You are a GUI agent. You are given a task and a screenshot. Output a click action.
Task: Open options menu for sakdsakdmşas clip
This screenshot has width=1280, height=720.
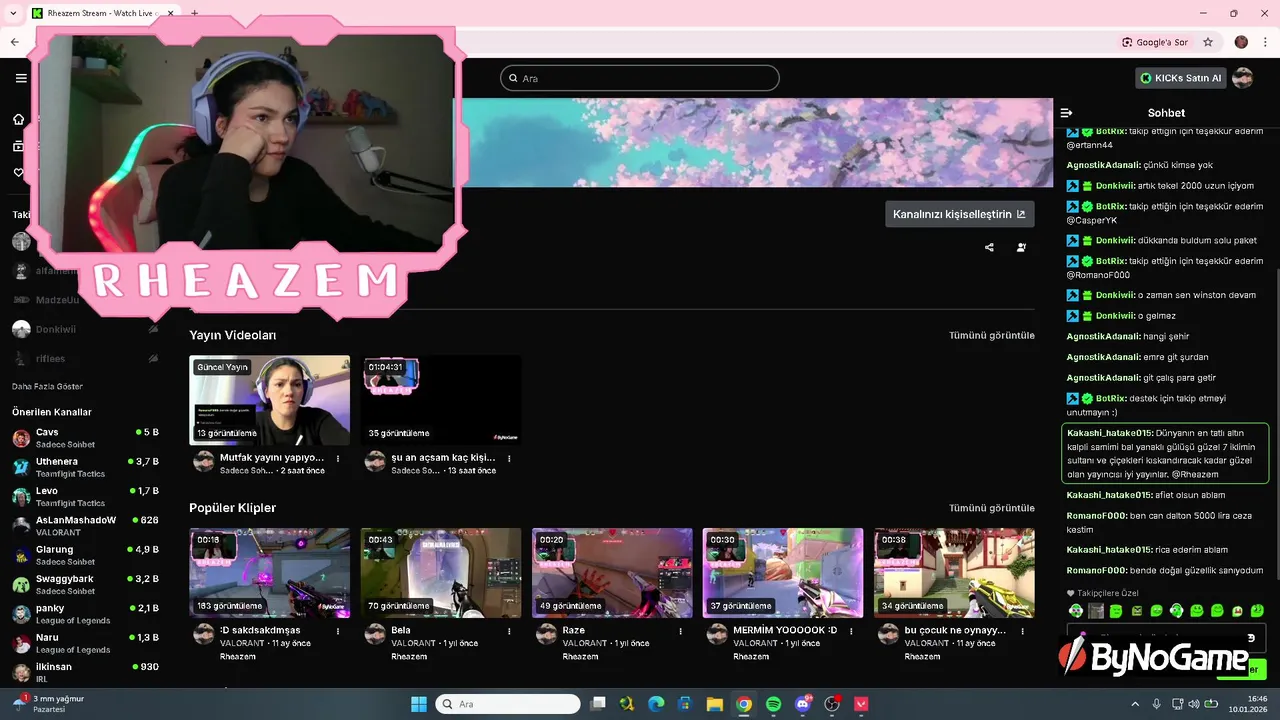click(338, 632)
